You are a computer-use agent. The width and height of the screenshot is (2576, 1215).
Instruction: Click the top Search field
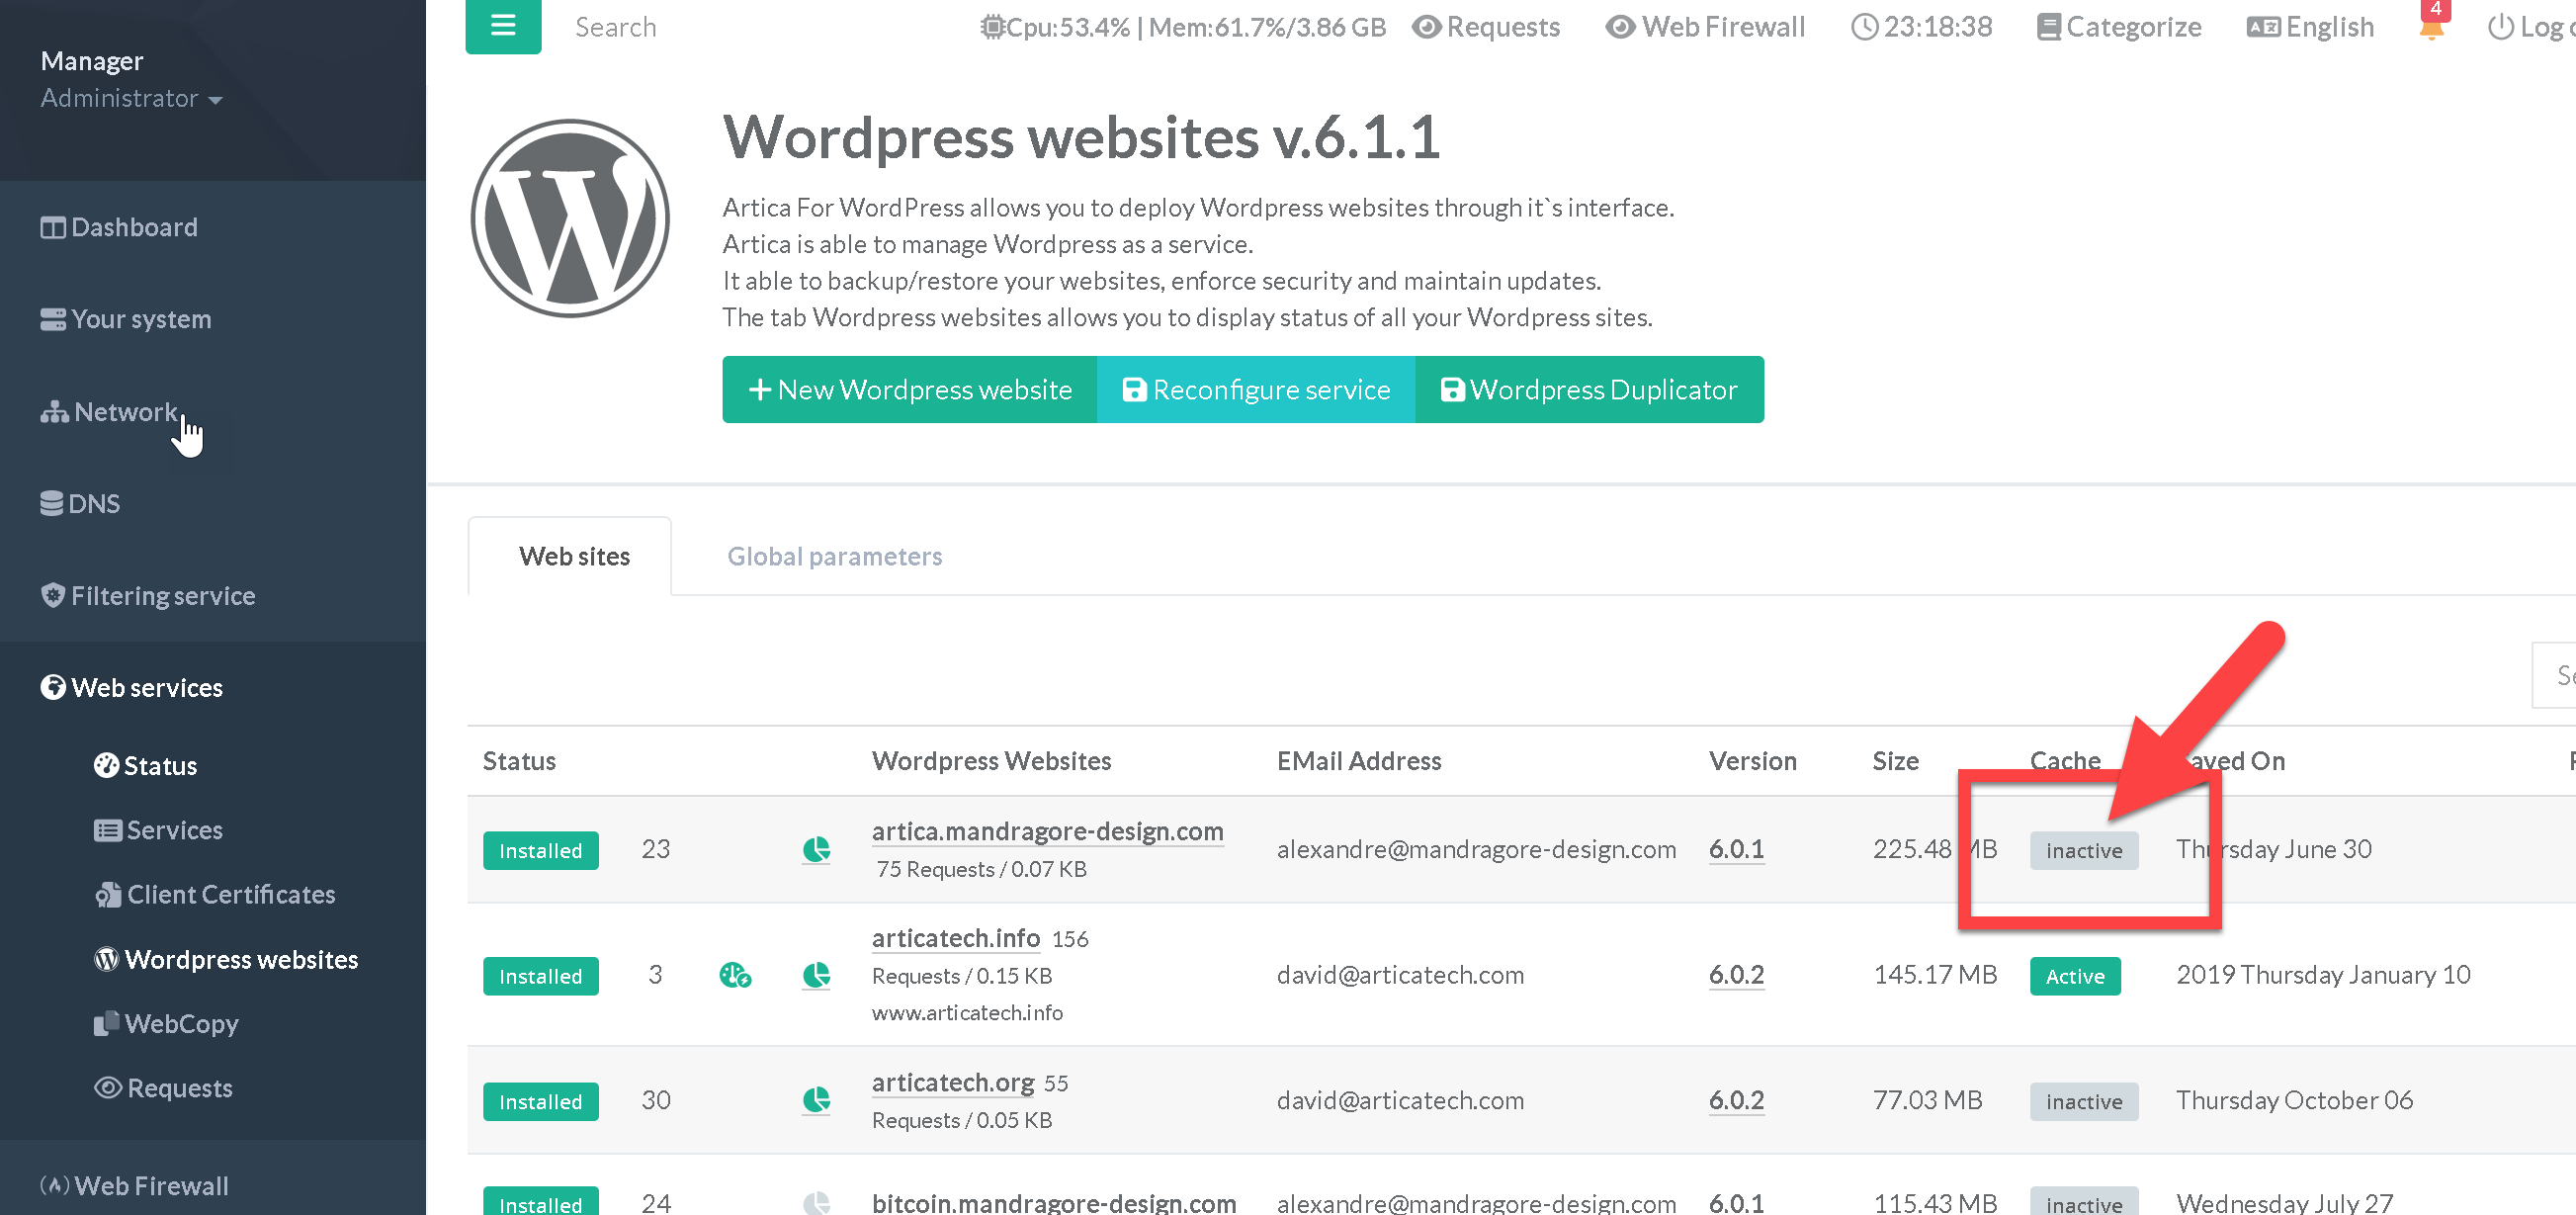click(616, 27)
